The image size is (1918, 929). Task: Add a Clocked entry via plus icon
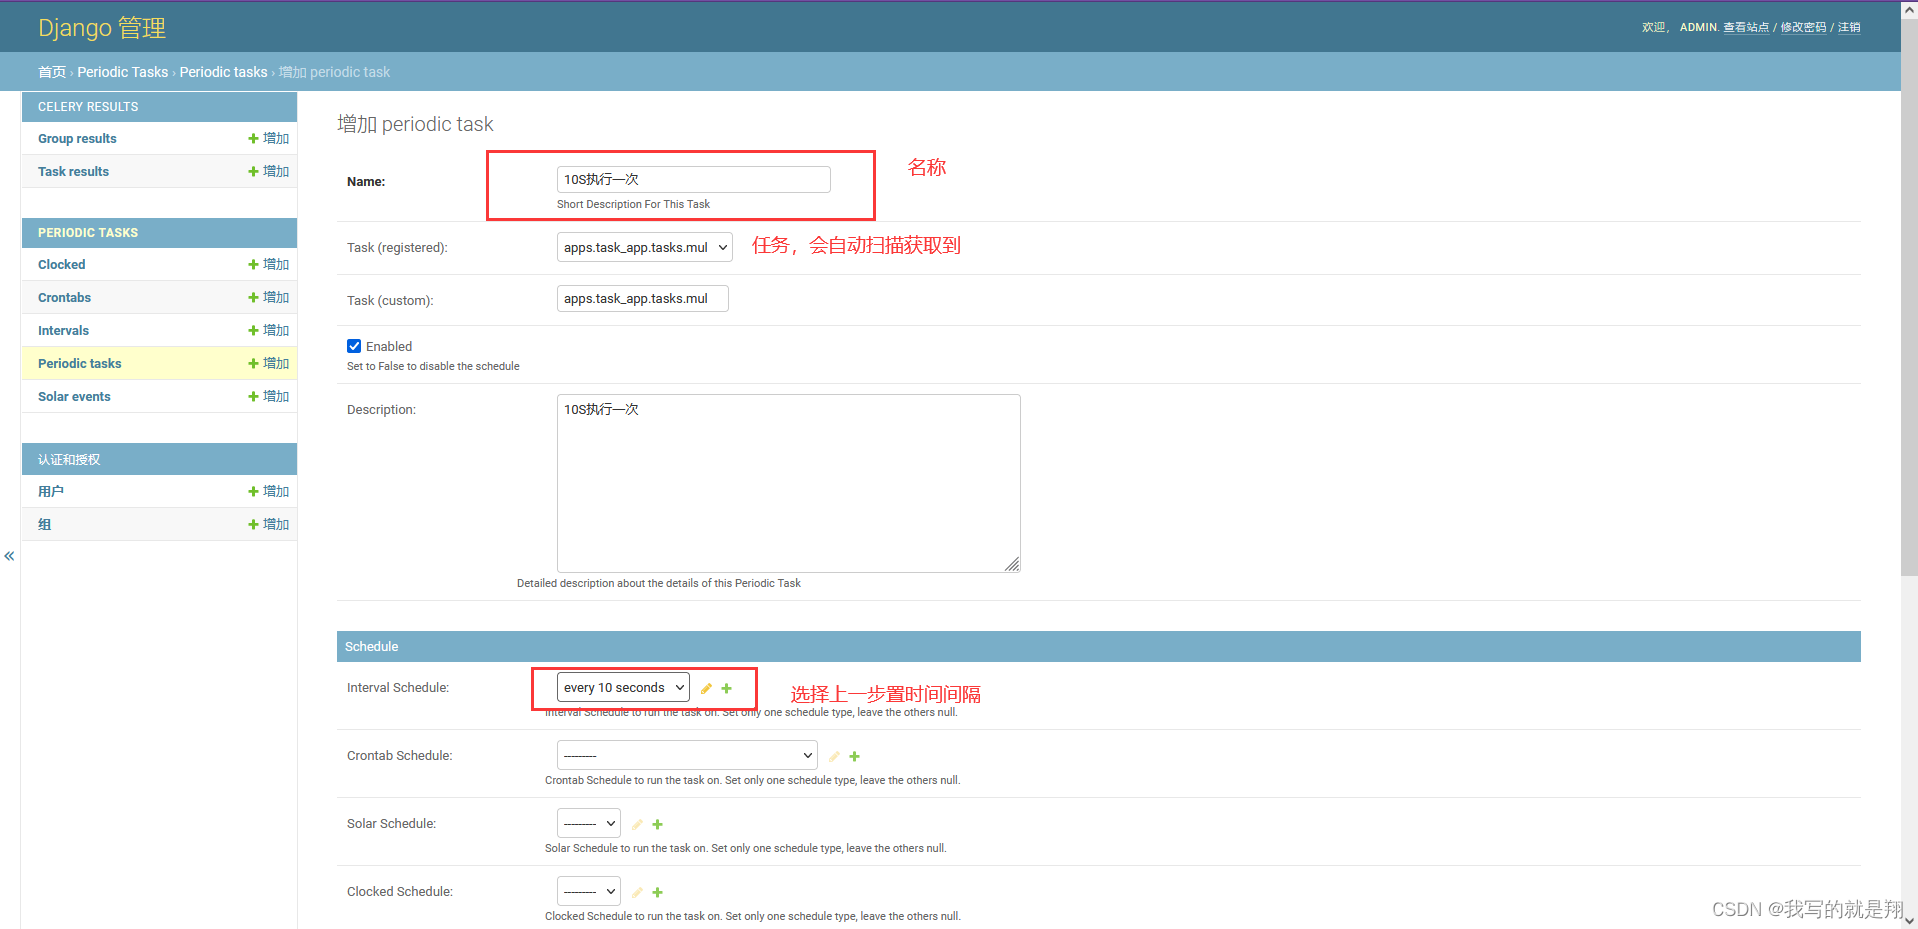point(268,265)
